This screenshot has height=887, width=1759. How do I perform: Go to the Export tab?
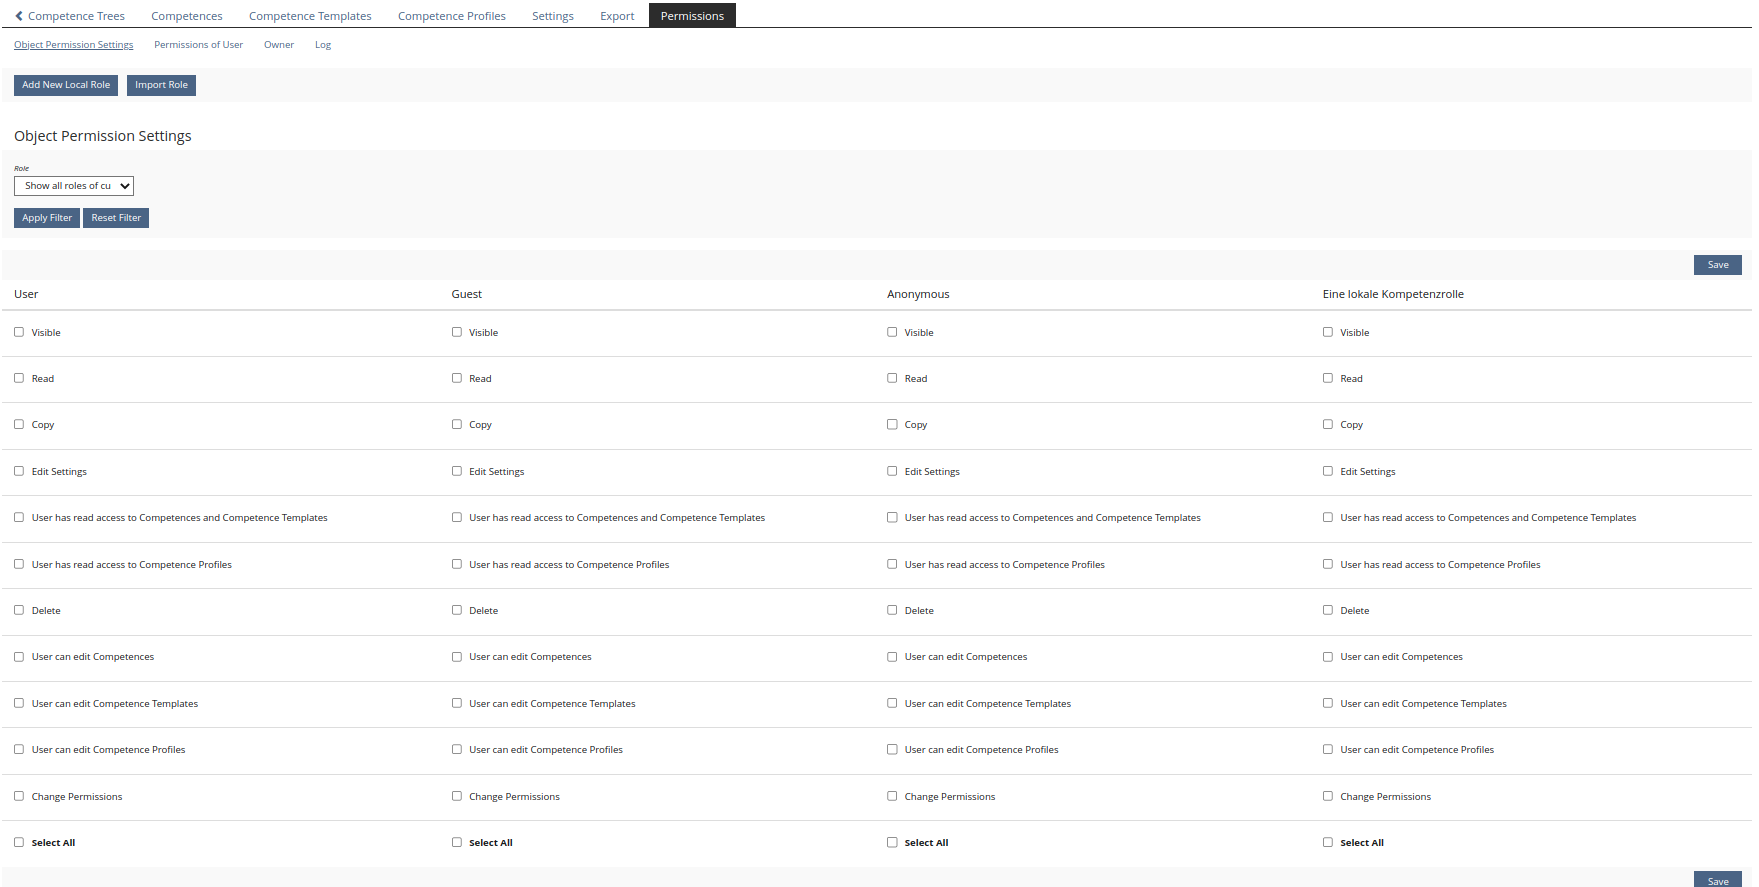click(x=617, y=16)
